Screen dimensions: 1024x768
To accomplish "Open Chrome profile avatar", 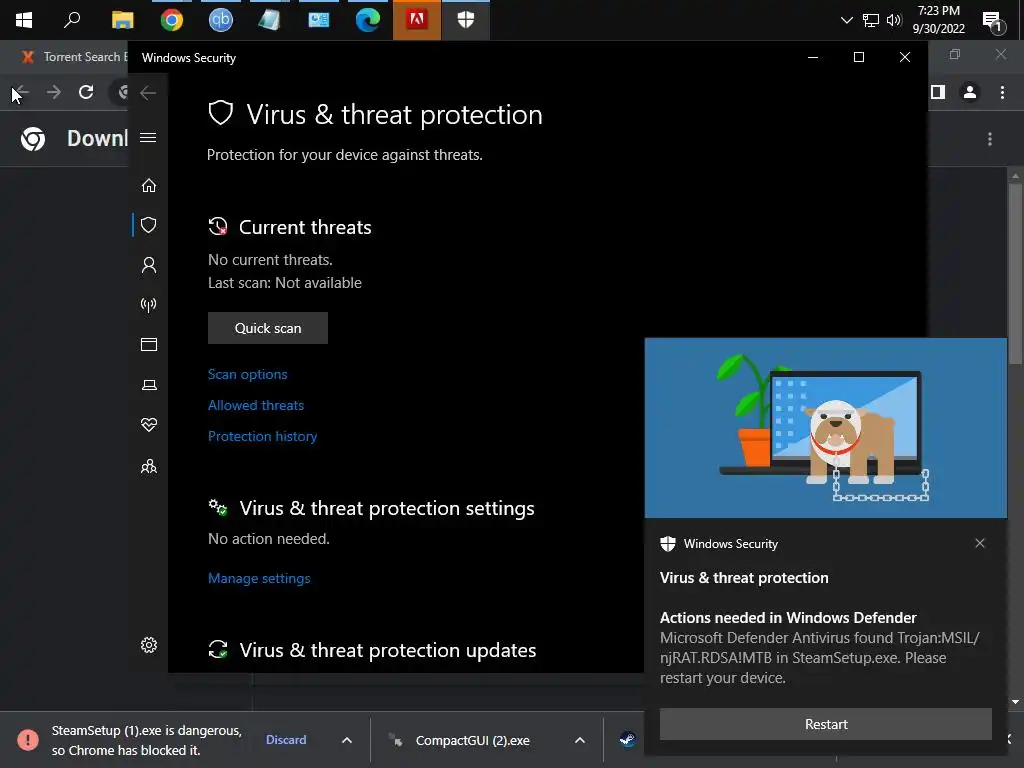I will click(970, 92).
